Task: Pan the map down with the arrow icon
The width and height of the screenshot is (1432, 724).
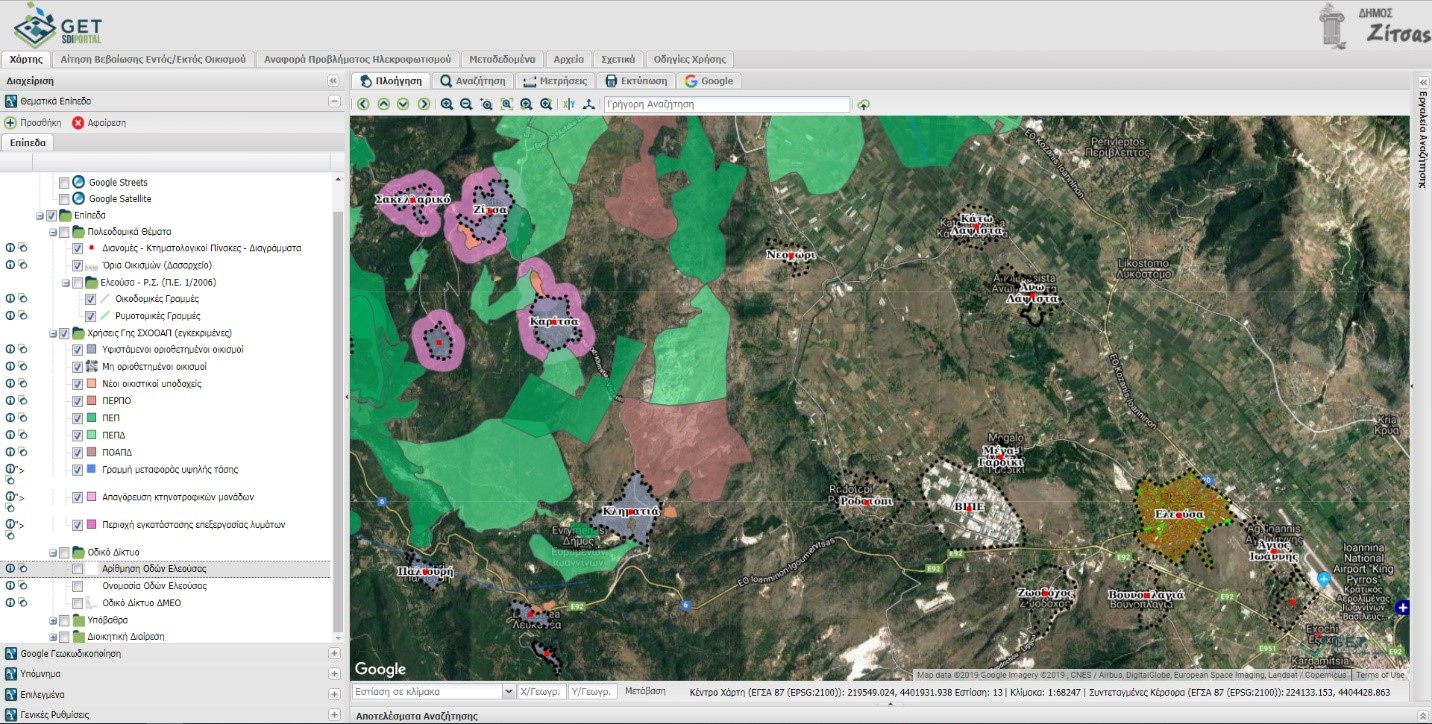Action: click(403, 104)
